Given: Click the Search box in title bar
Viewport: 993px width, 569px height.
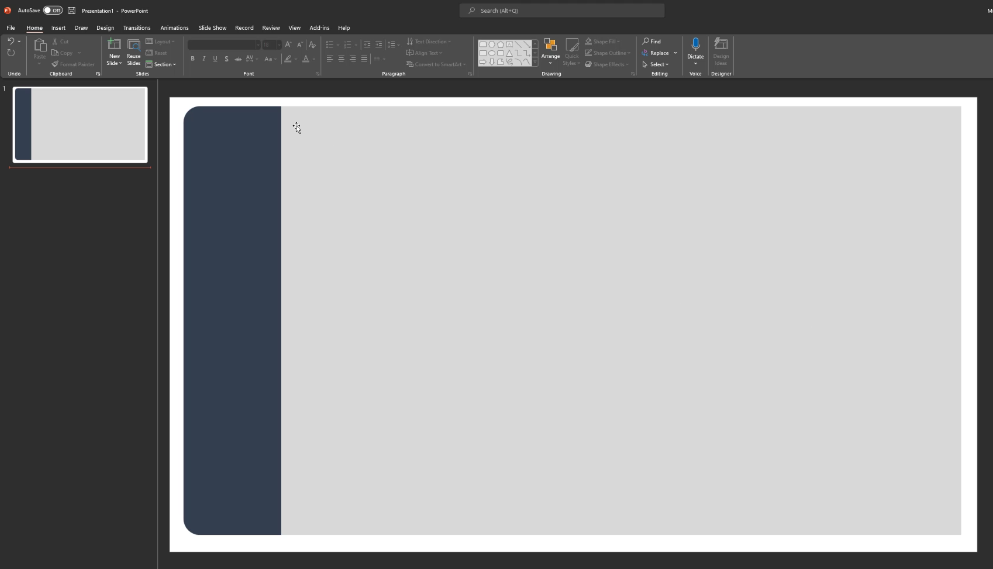Looking at the screenshot, I should click(x=562, y=10).
